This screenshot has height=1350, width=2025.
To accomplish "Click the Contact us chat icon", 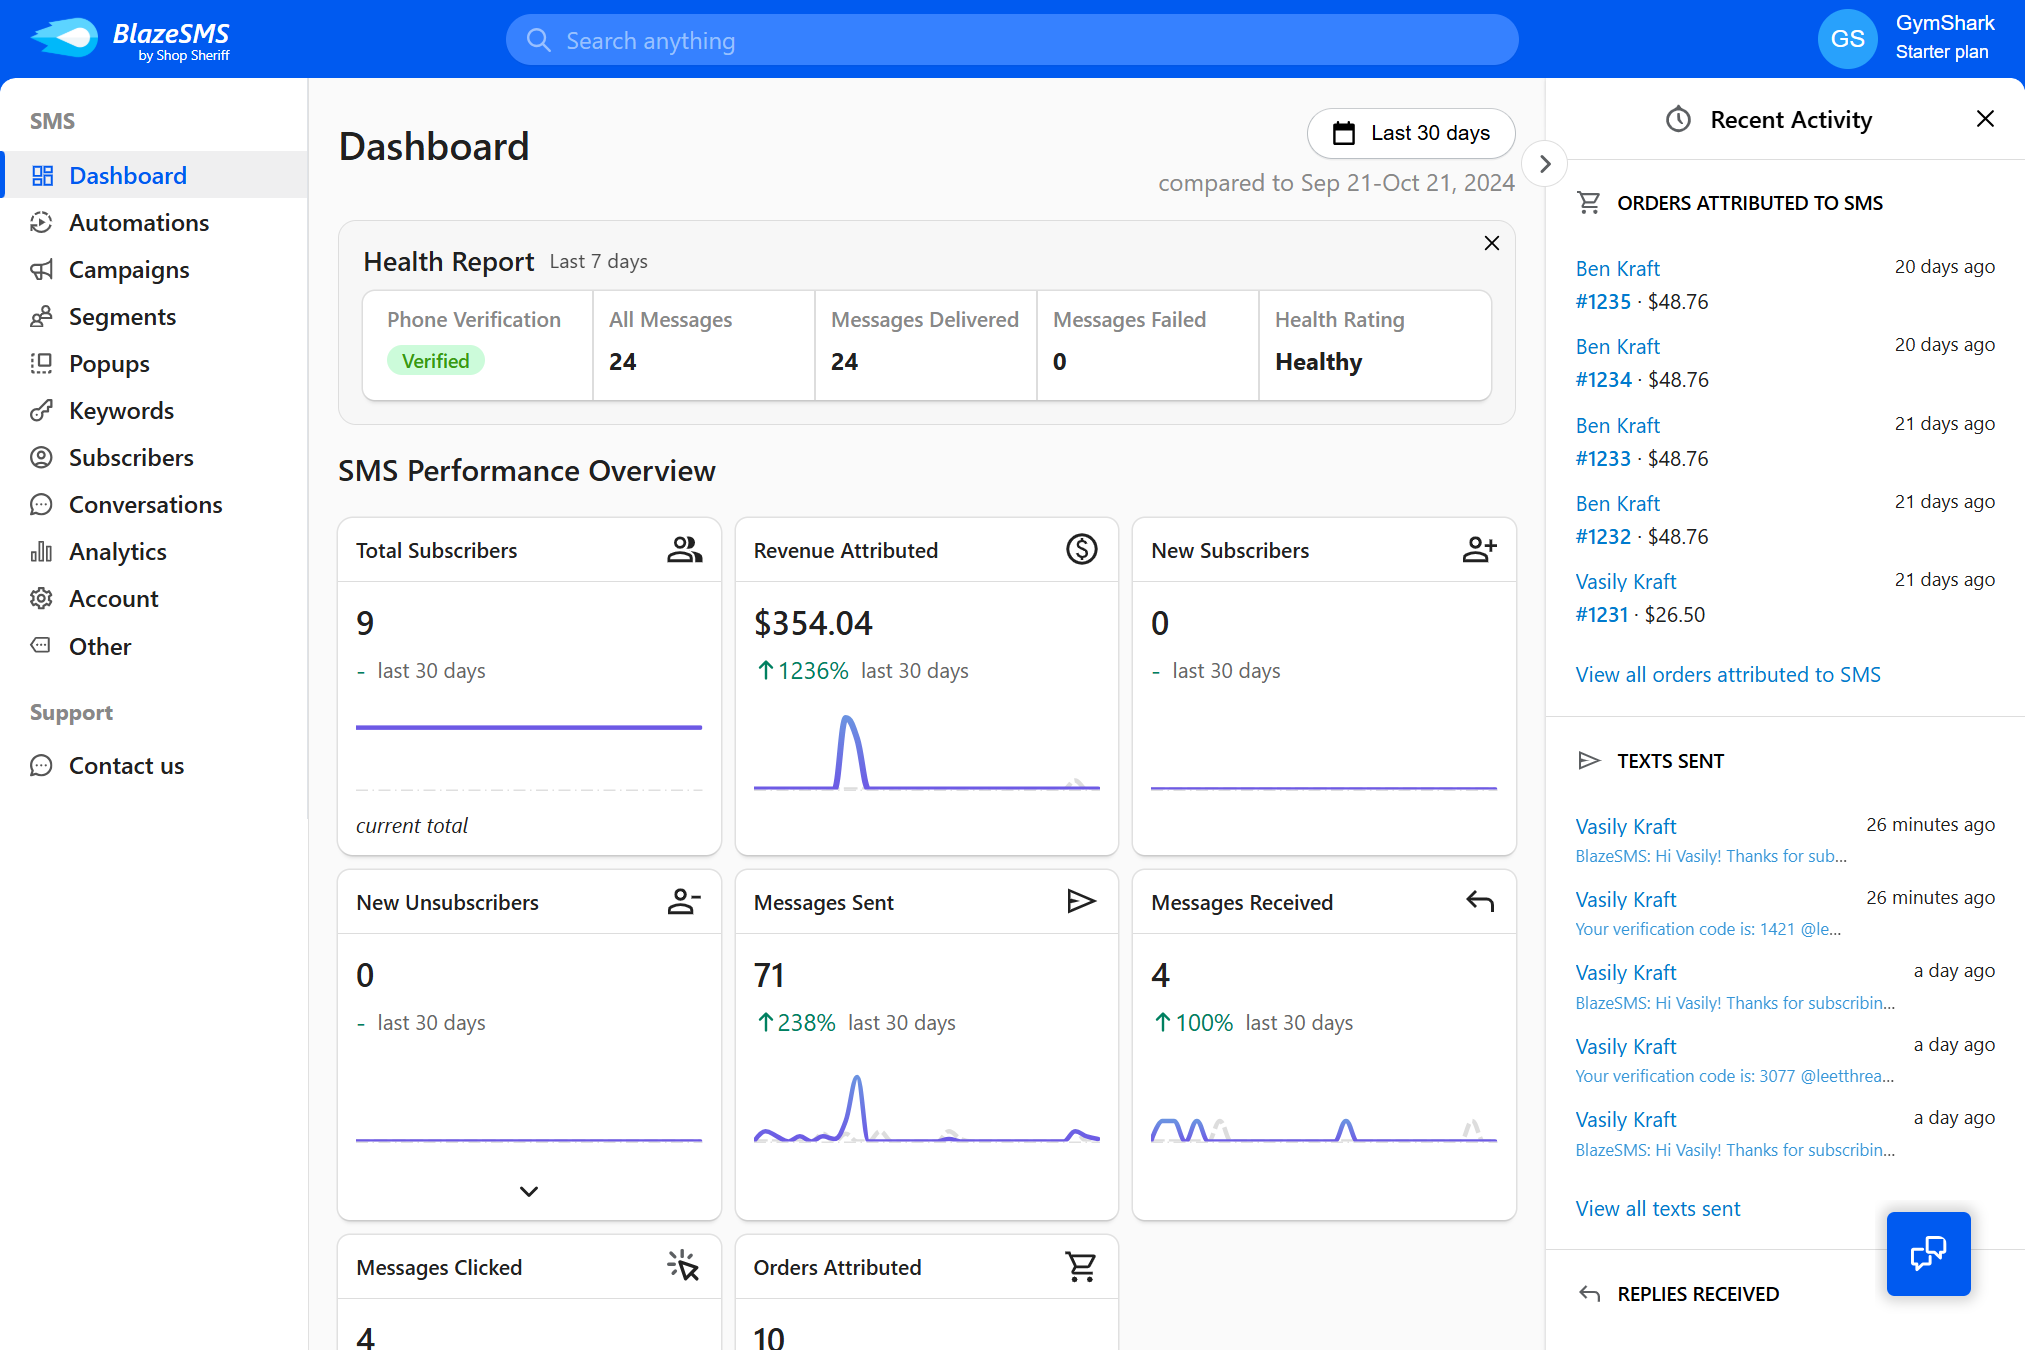I will (41, 766).
